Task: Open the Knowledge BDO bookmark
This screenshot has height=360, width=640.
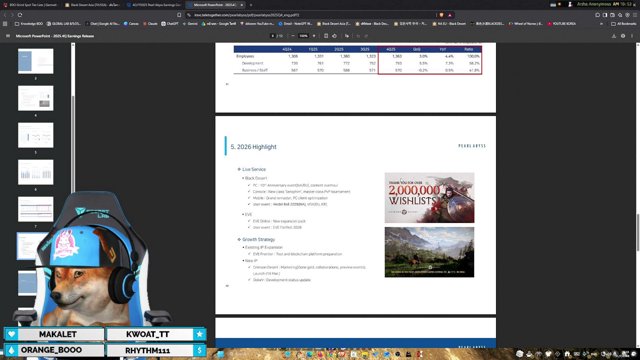Action: [29, 24]
